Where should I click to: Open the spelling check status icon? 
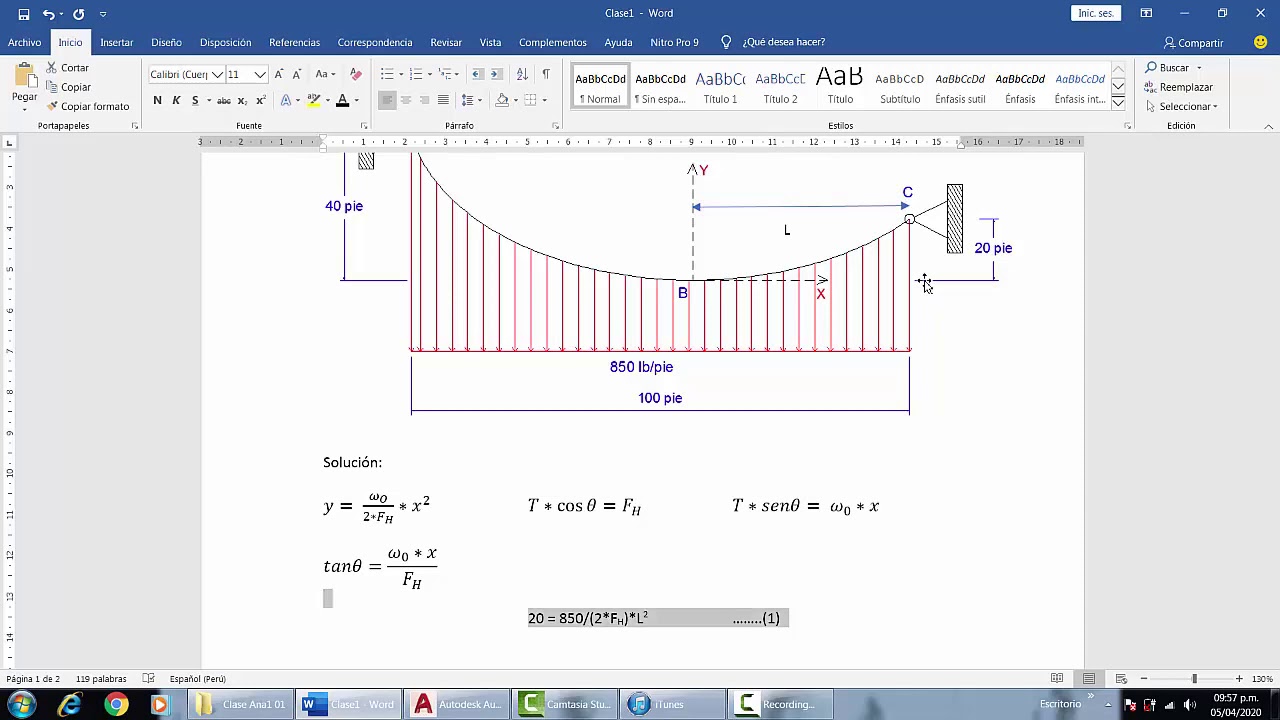pyautogui.click(x=149, y=679)
